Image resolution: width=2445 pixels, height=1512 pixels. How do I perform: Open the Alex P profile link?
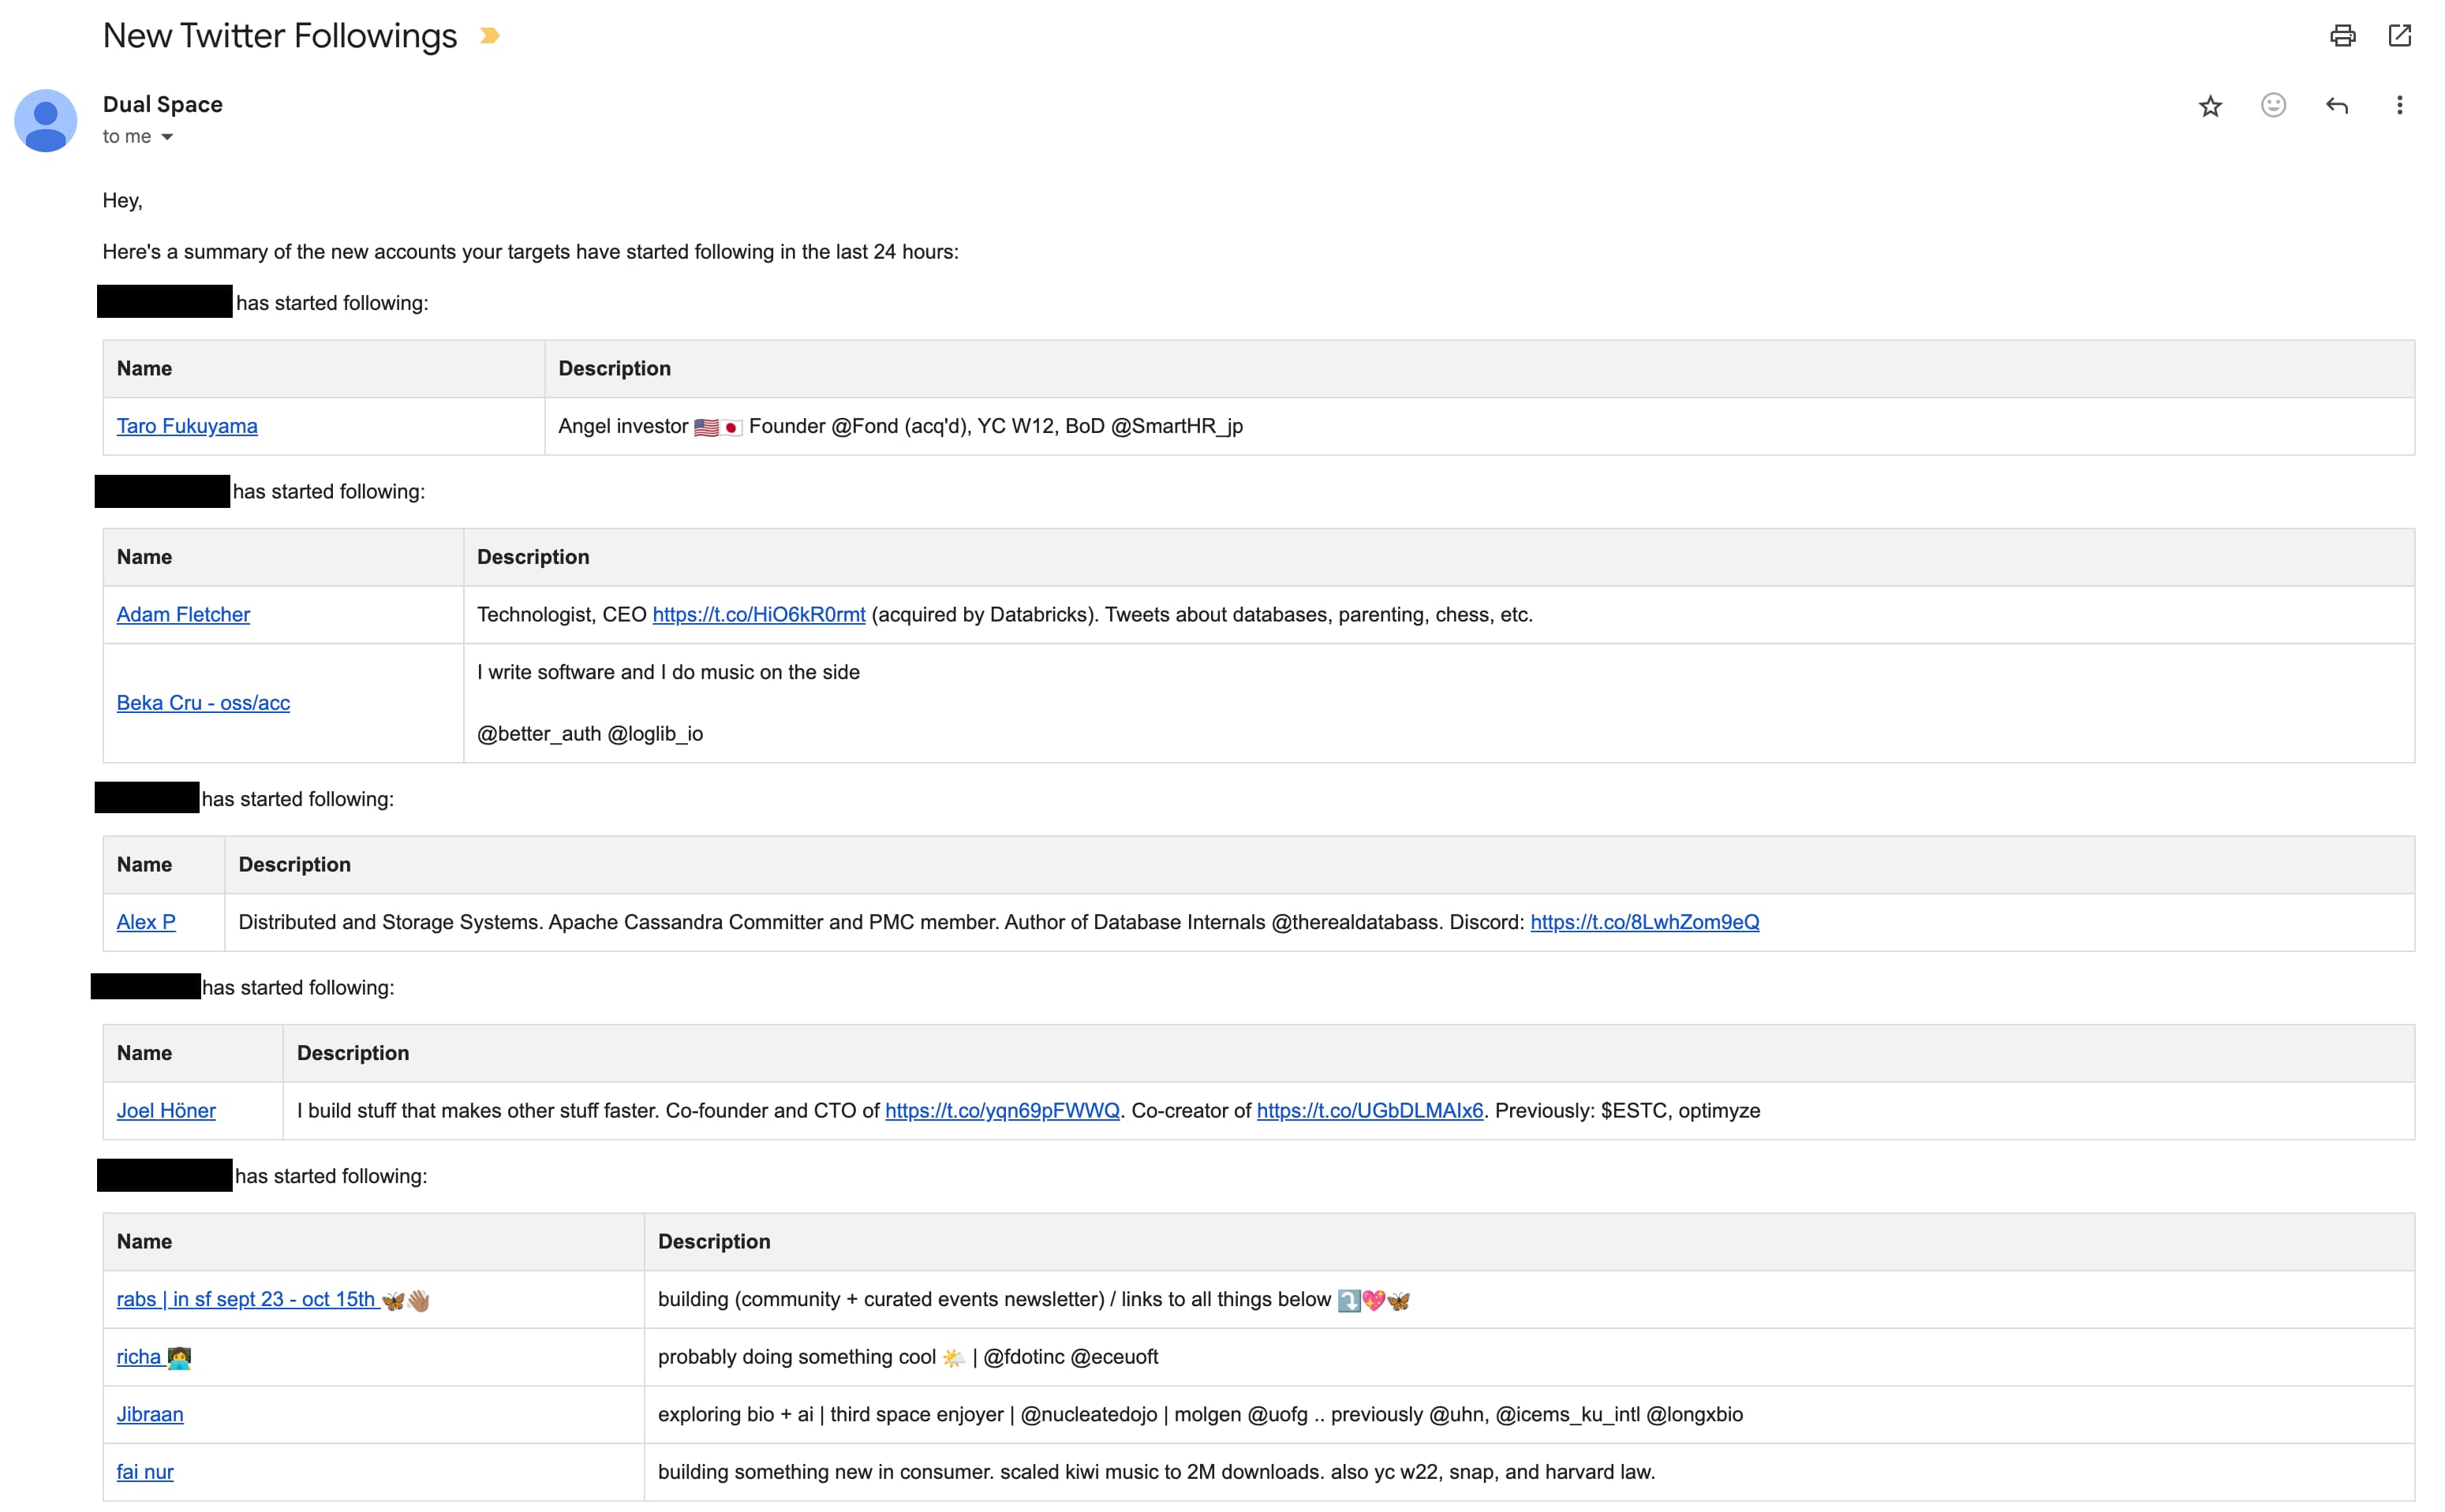pos(146,922)
